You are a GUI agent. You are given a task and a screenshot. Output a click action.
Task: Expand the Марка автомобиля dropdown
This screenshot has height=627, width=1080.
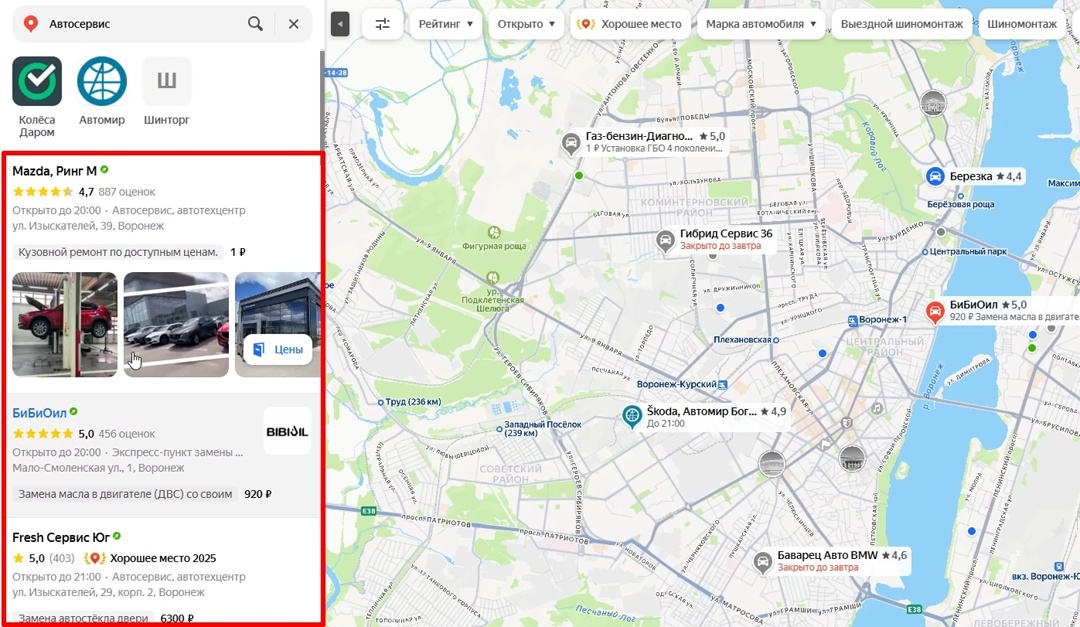coord(761,24)
